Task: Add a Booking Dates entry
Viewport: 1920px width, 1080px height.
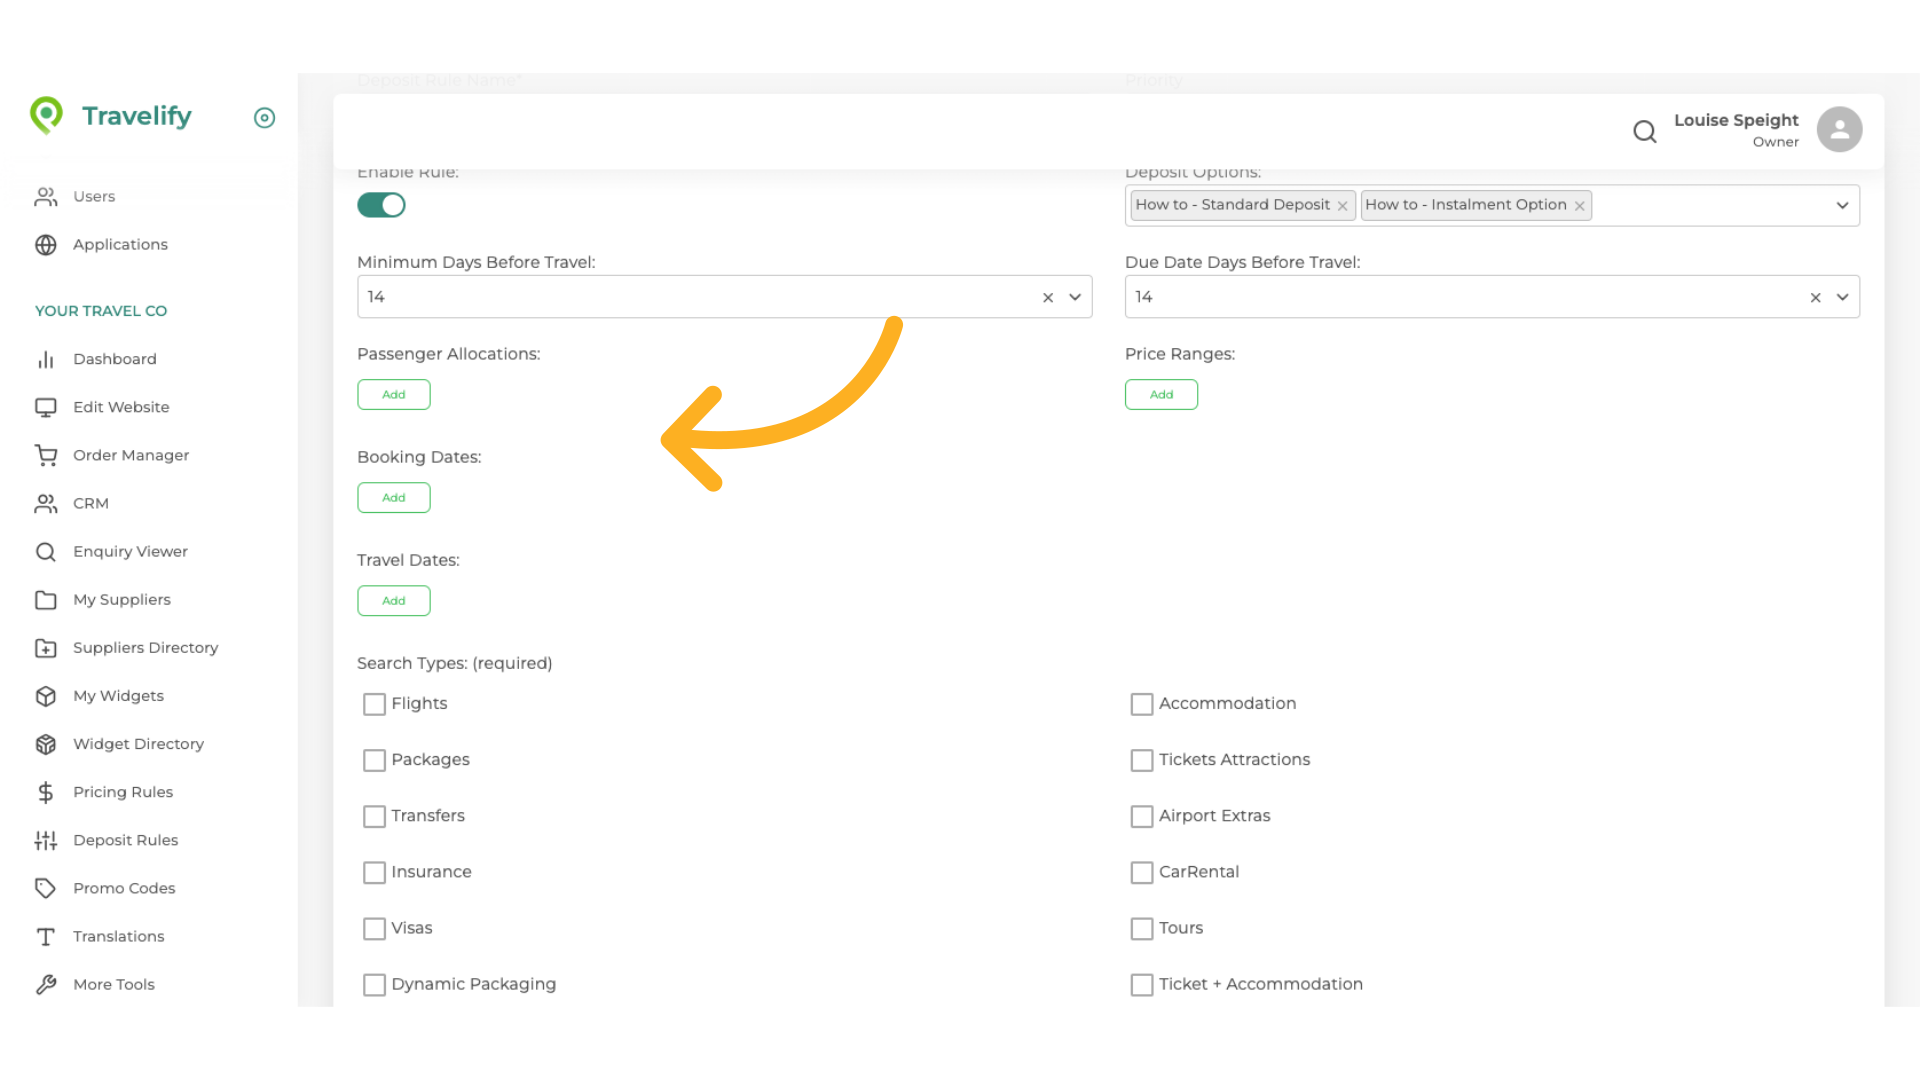Action: (x=393, y=498)
